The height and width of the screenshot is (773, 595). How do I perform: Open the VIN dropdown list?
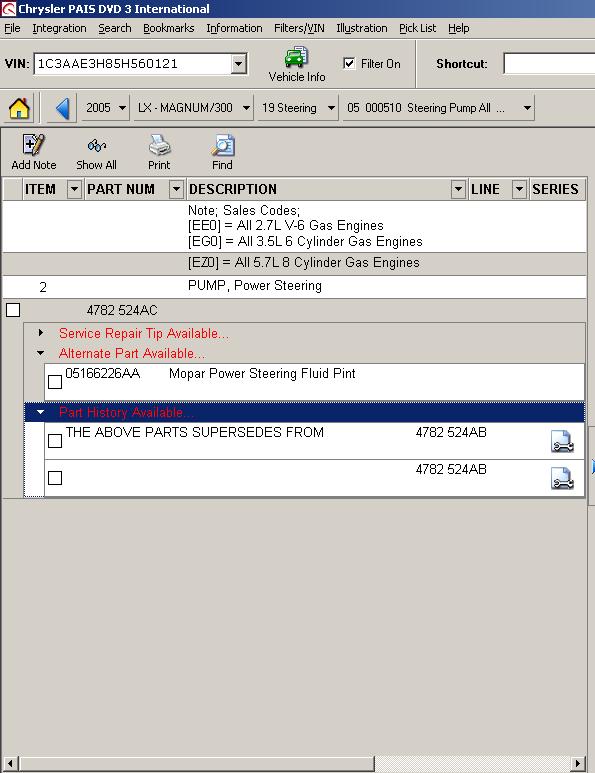[238, 64]
